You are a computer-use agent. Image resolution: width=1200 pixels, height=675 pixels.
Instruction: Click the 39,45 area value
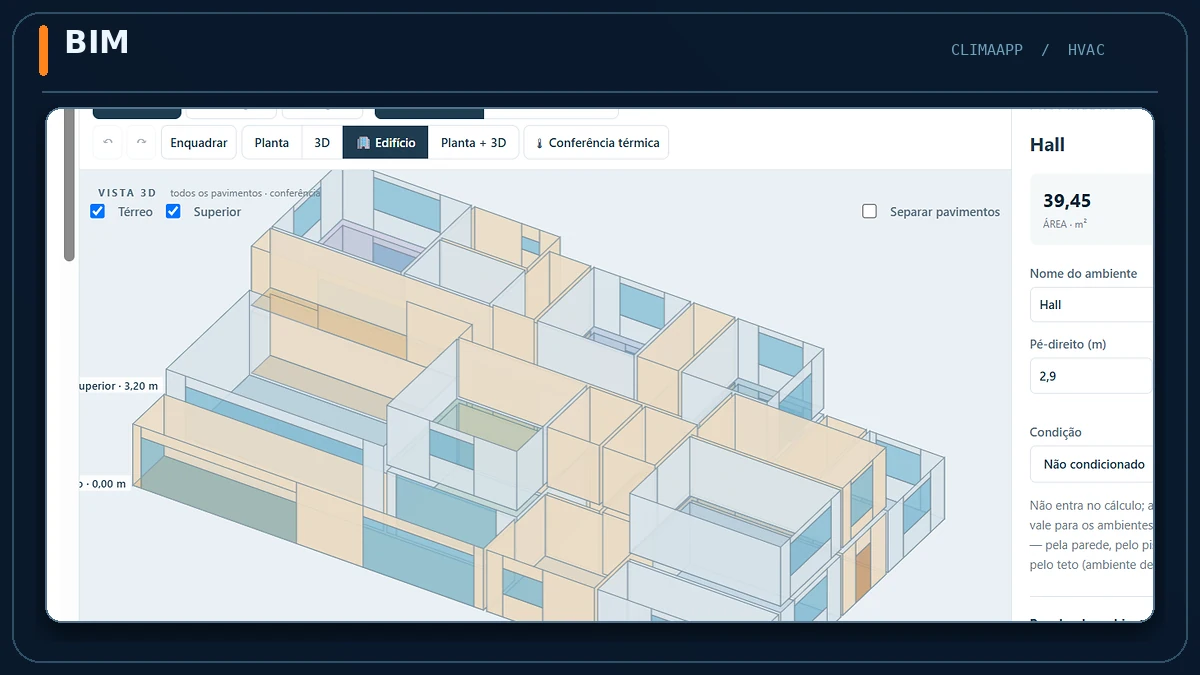(1067, 201)
